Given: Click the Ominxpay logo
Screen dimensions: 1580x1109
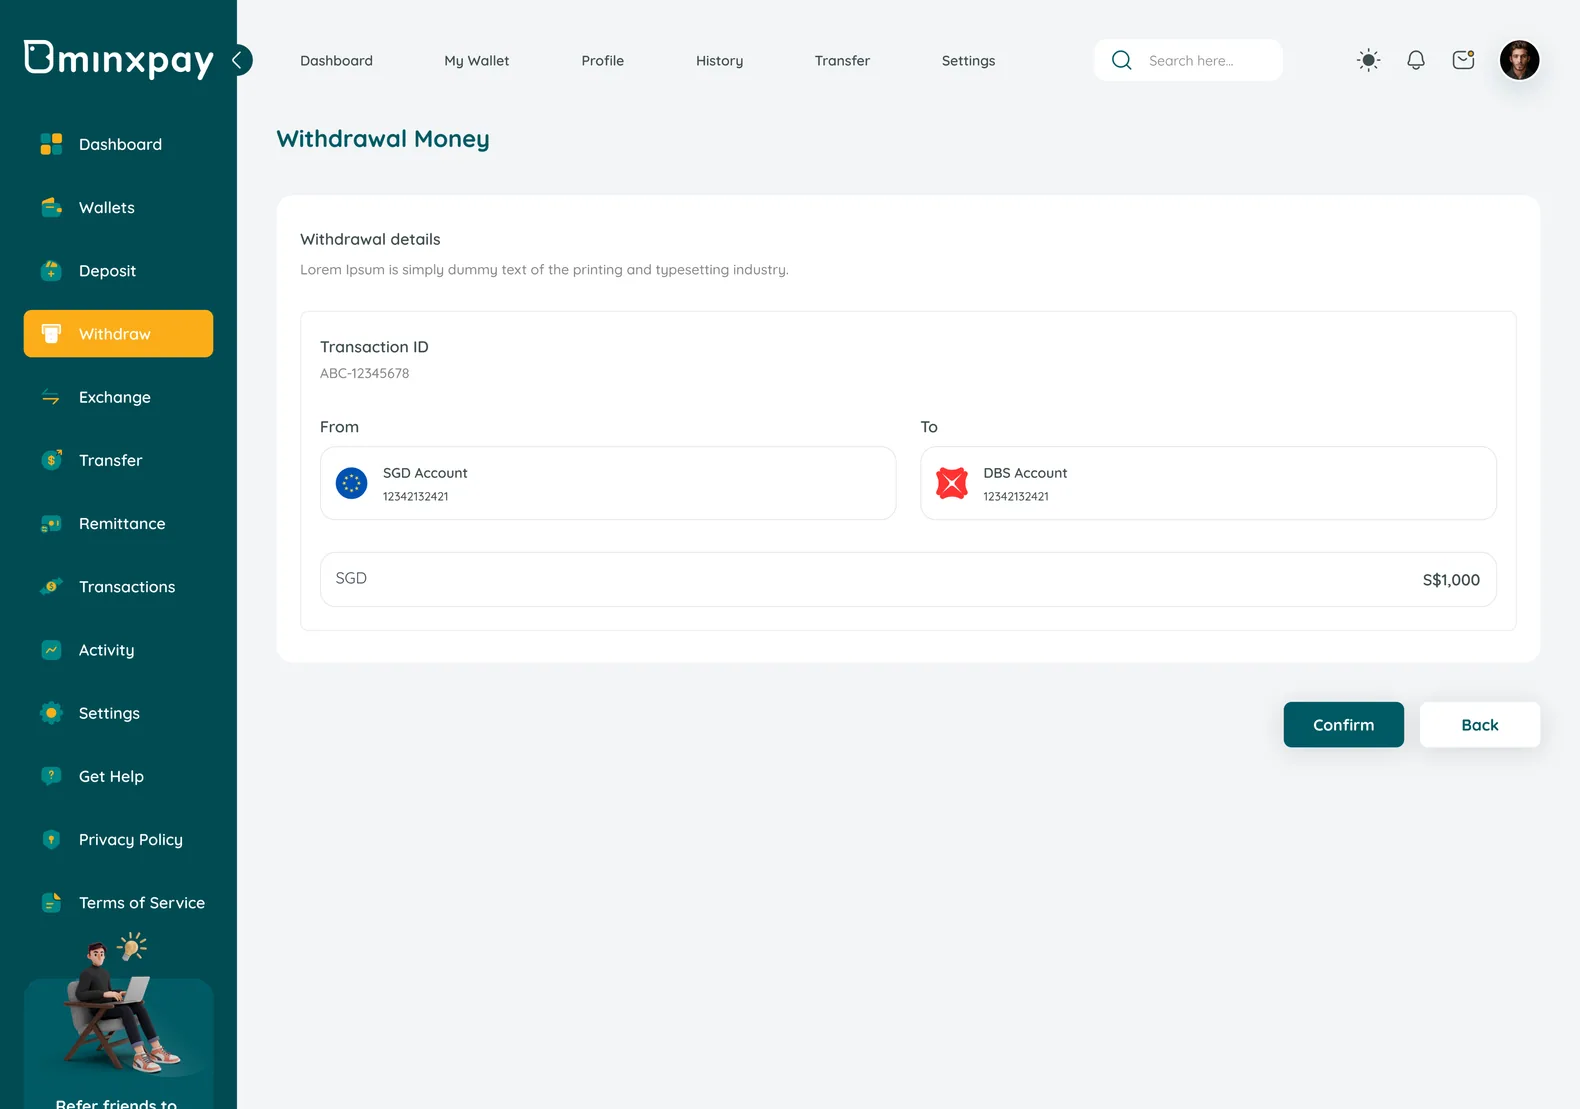Looking at the screenshot, I should coord(118,59).
